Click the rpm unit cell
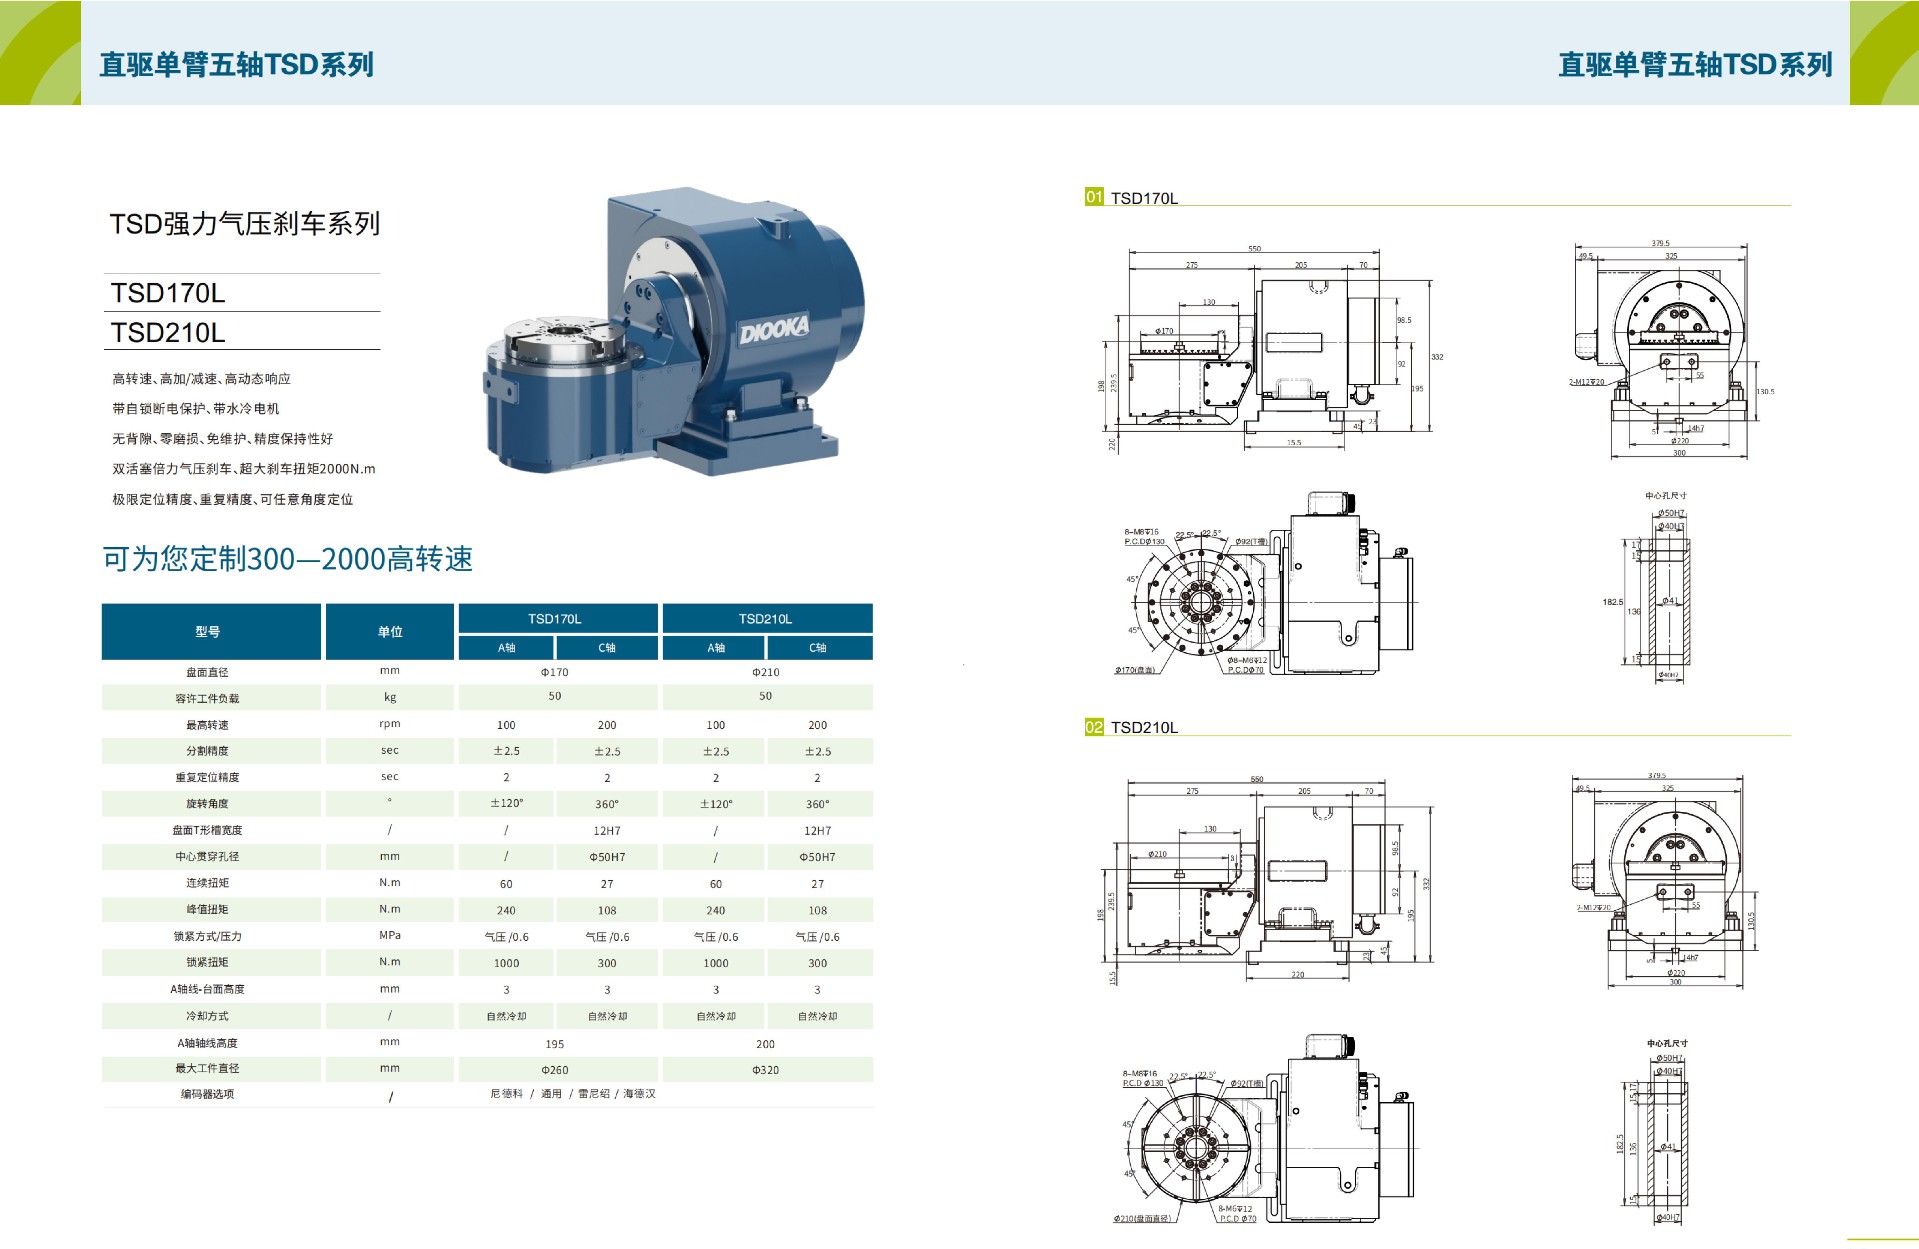The image size is (1919, 1249). click(390, 724)
